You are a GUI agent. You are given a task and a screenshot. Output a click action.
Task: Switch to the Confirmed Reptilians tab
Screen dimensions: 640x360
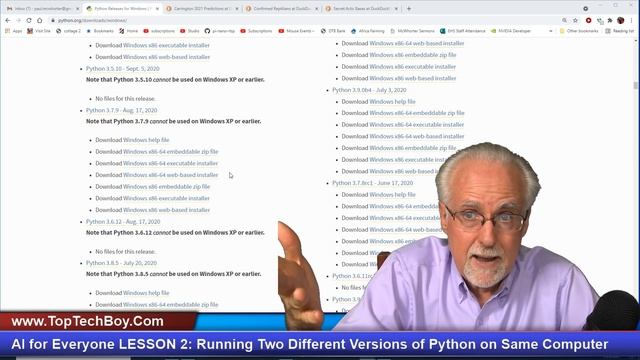coord(282,9)
